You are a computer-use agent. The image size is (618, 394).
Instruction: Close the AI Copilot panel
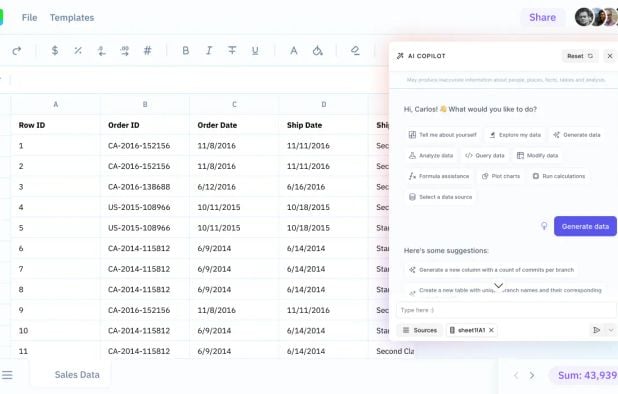pyautogui.click(x=610, y=56)
